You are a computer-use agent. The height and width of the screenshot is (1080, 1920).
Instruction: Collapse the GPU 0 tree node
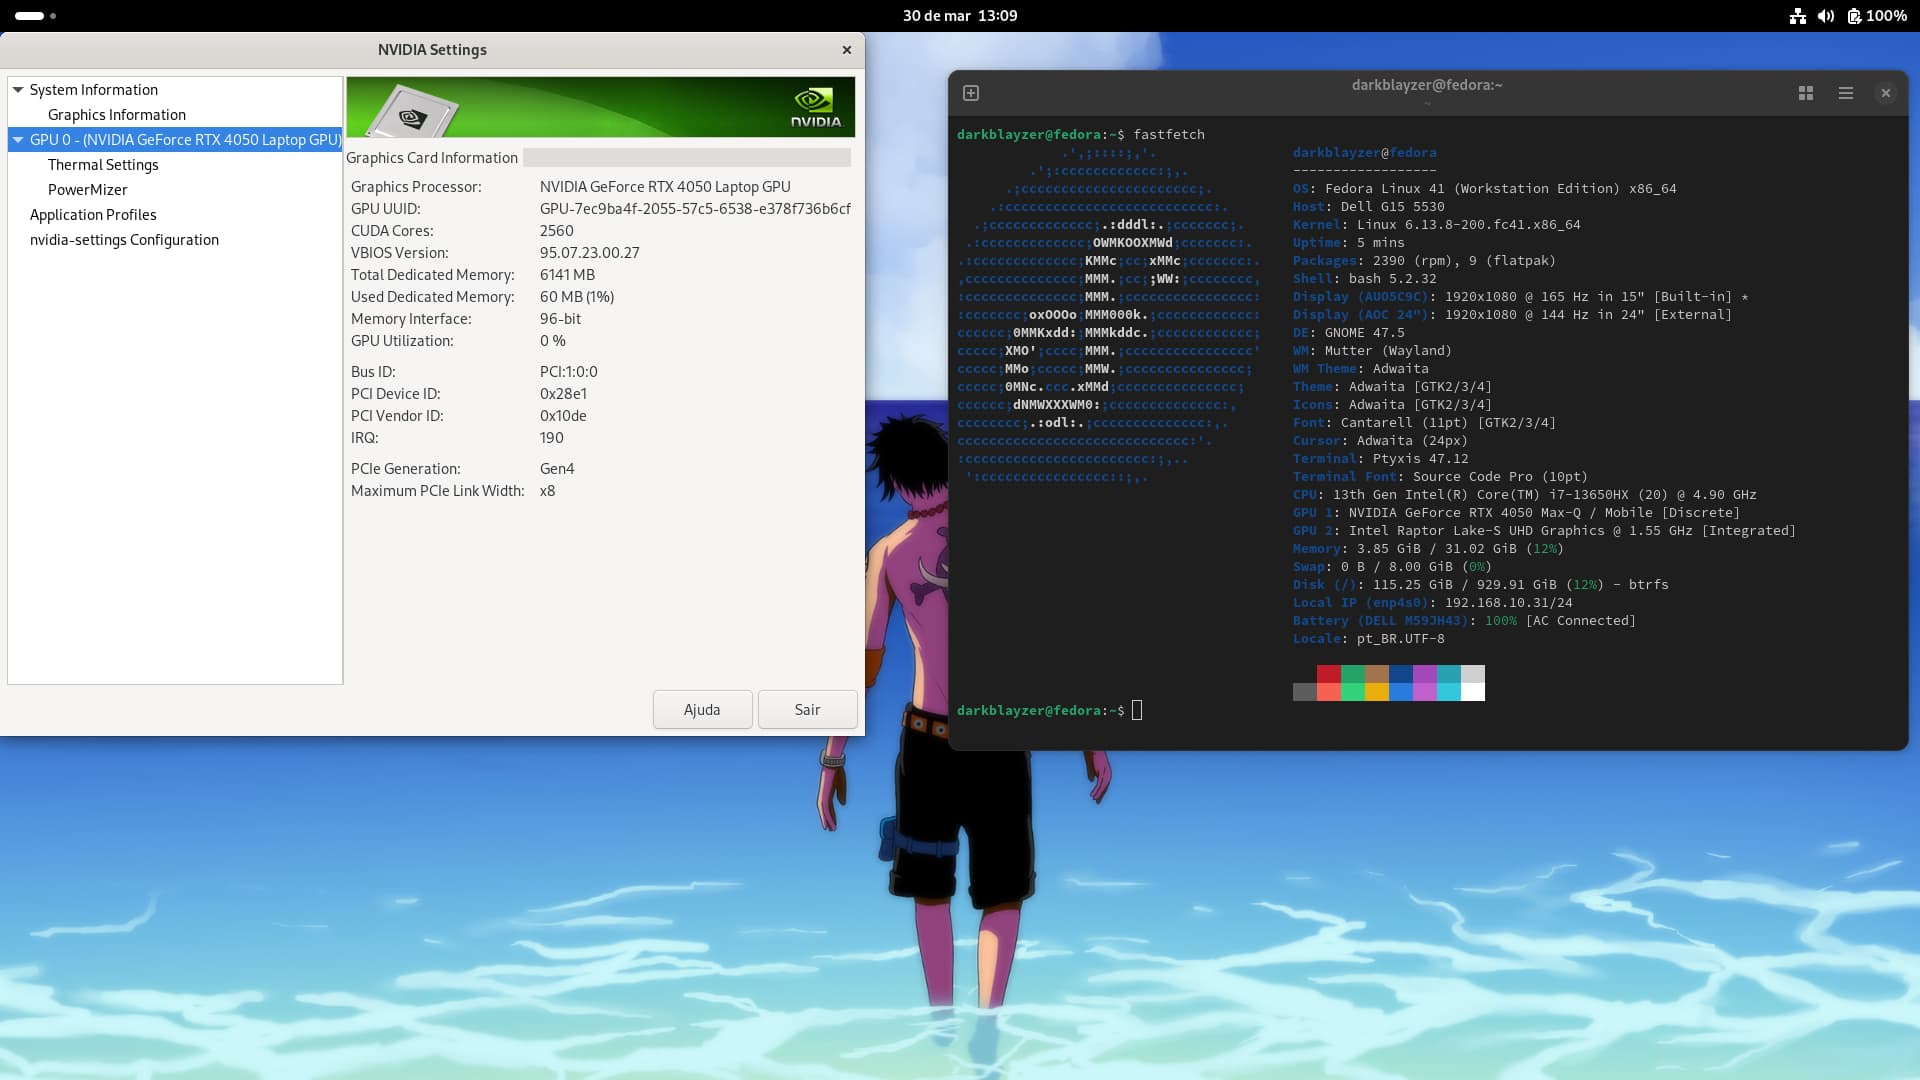pyautogui.click(x=18, y=140)
